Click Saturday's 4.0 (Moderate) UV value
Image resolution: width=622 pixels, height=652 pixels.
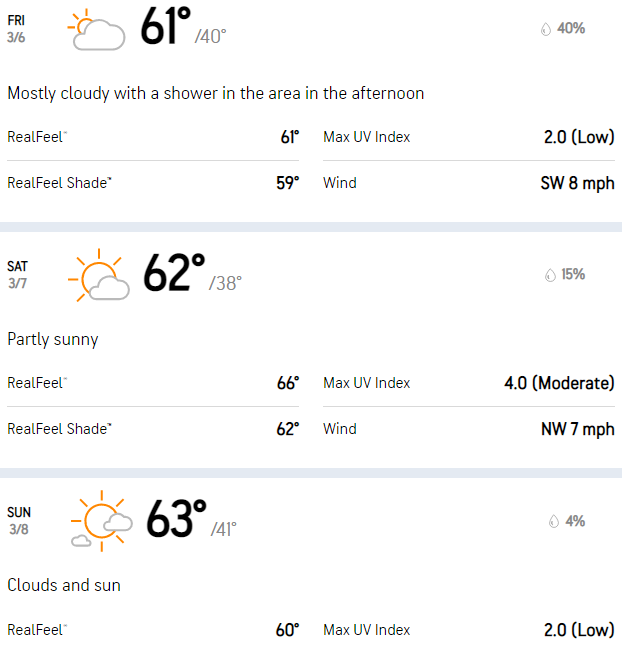tap(559, 383)
